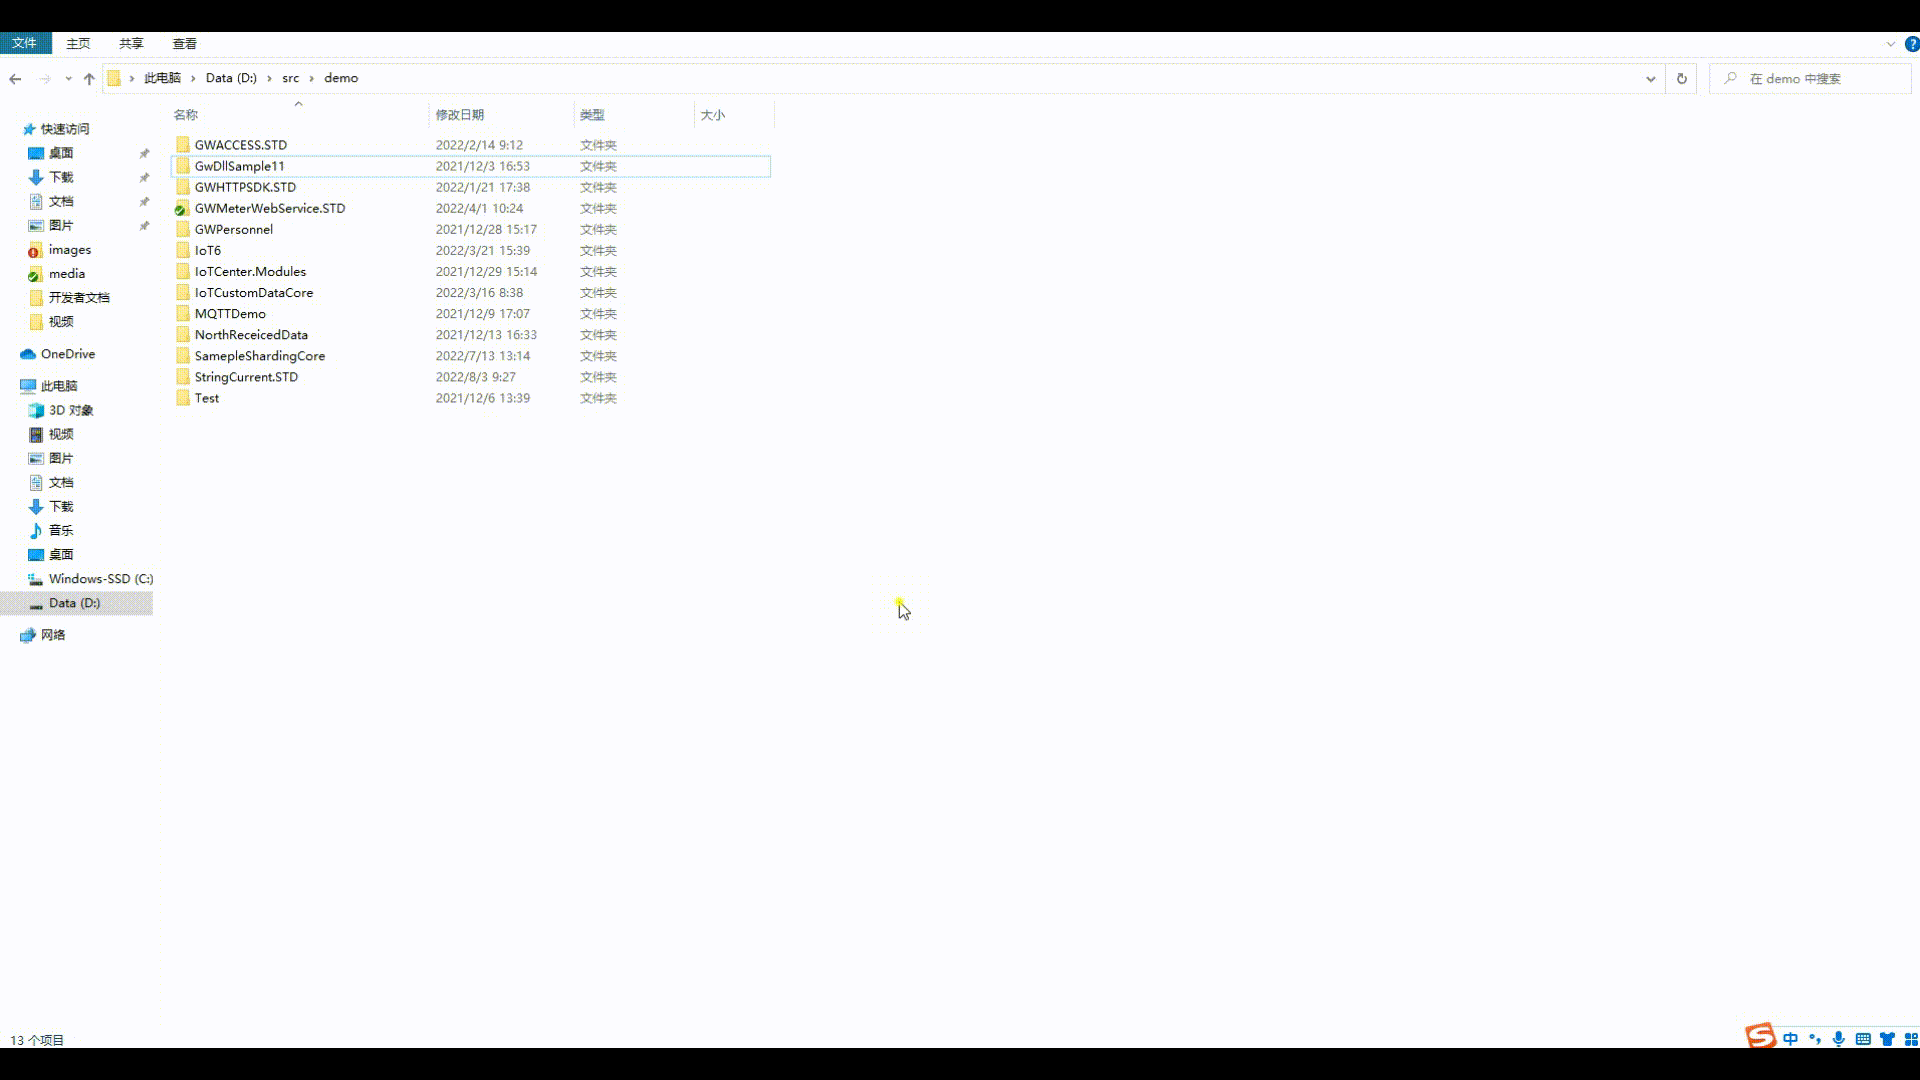Toggle the 图片 pinned quick access item
The image size is (1920, 1080).
point(145,224)
